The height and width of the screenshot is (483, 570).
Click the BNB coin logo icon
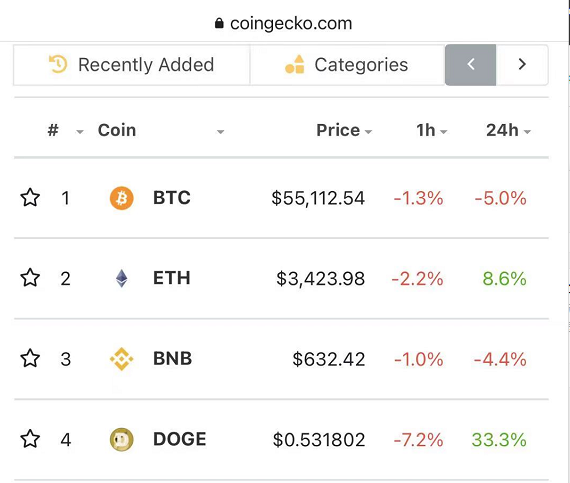click(121, 359)
